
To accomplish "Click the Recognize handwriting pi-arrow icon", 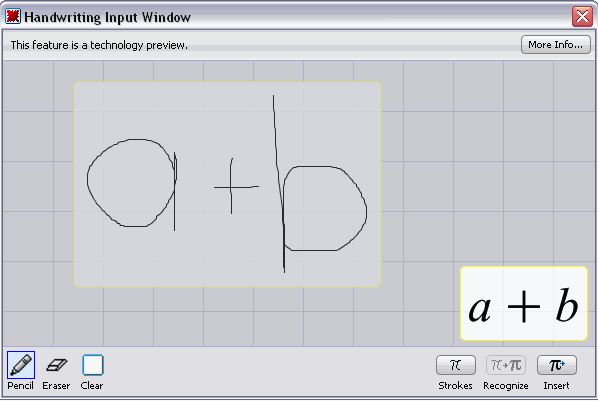I will click(506, 365).
